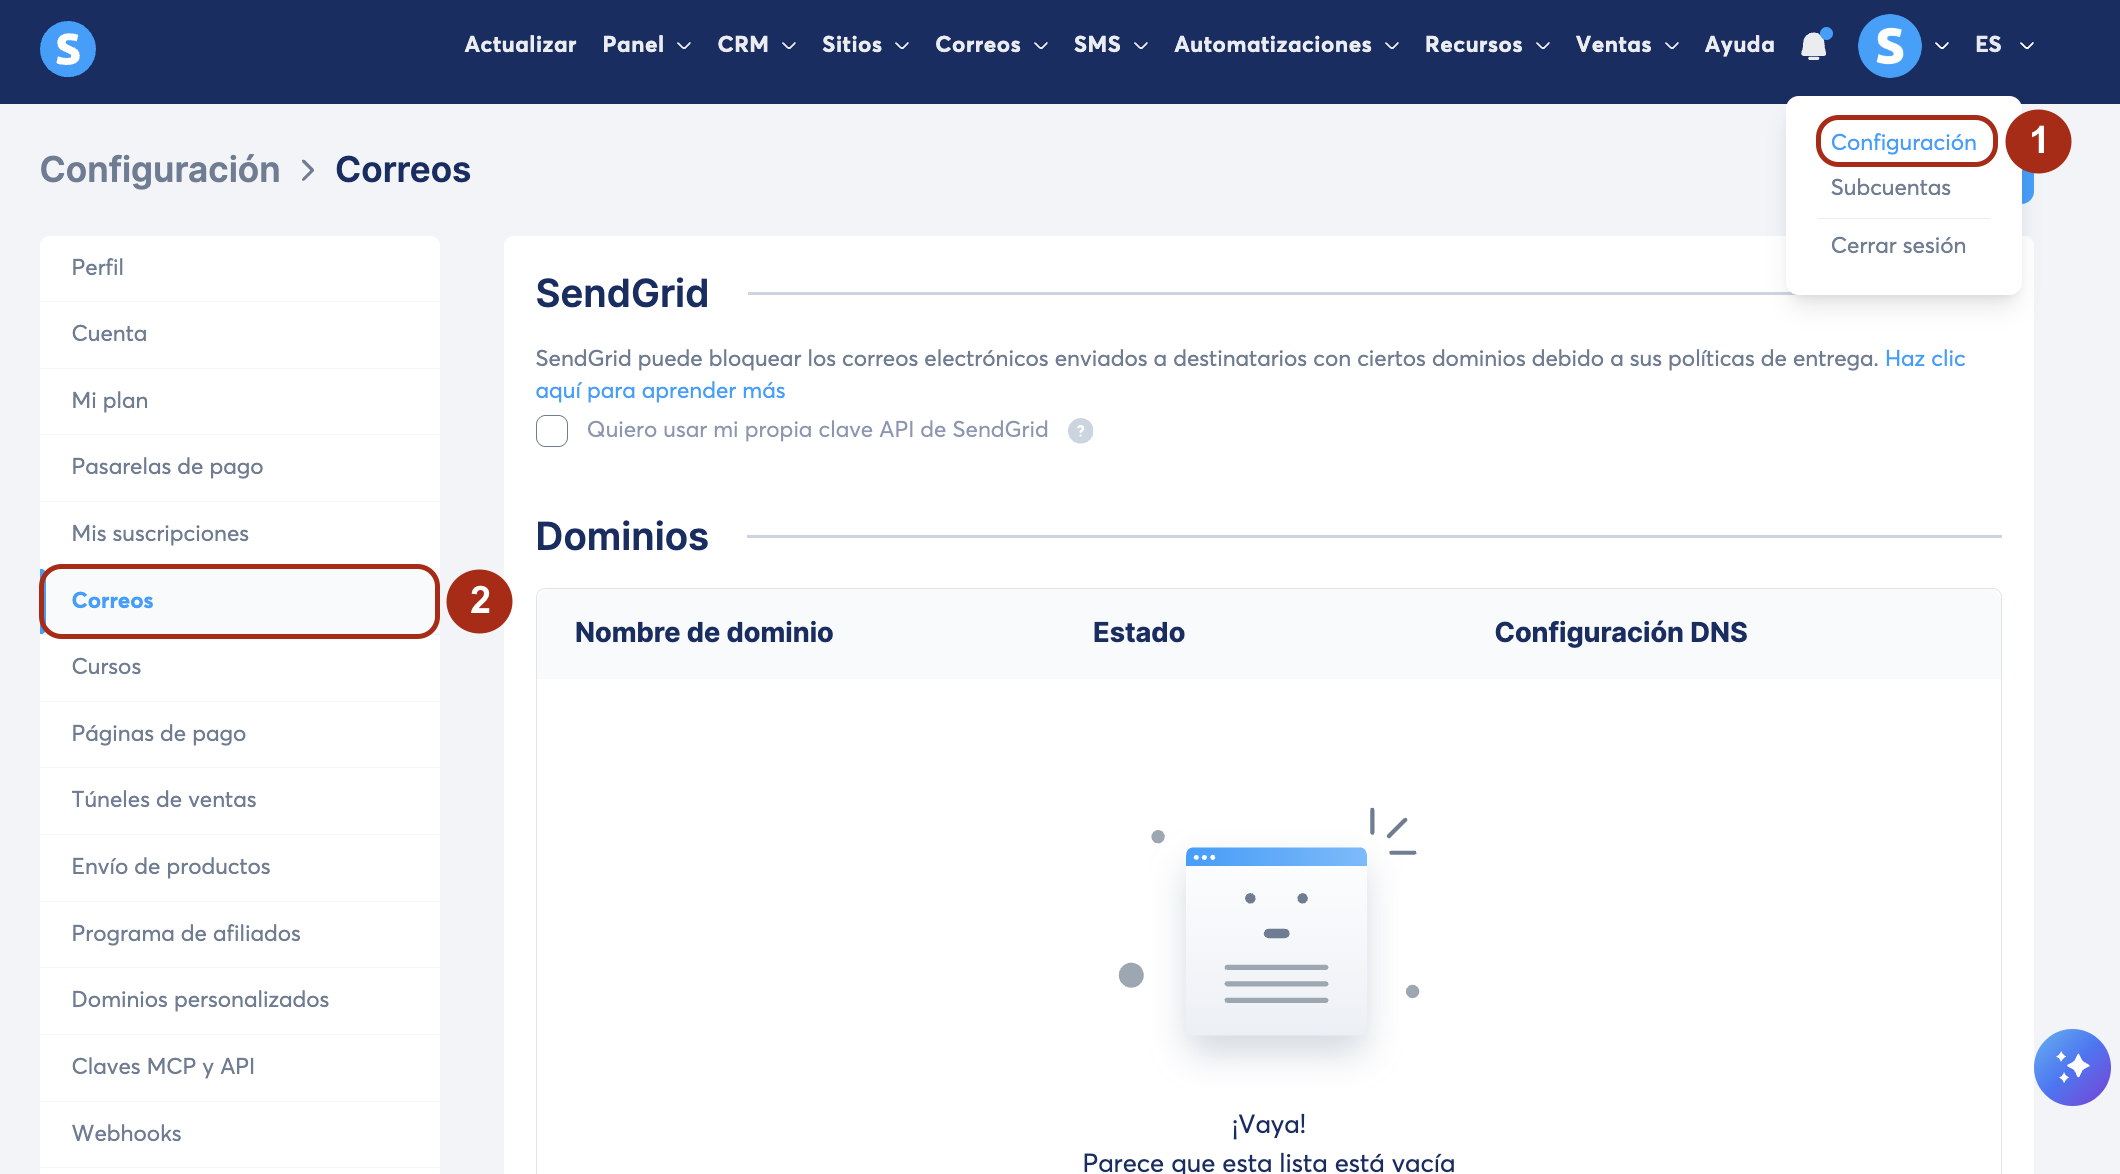Click the user avatar S icon
This screenshot has height=1174, width=2120.
(1889, 46)
